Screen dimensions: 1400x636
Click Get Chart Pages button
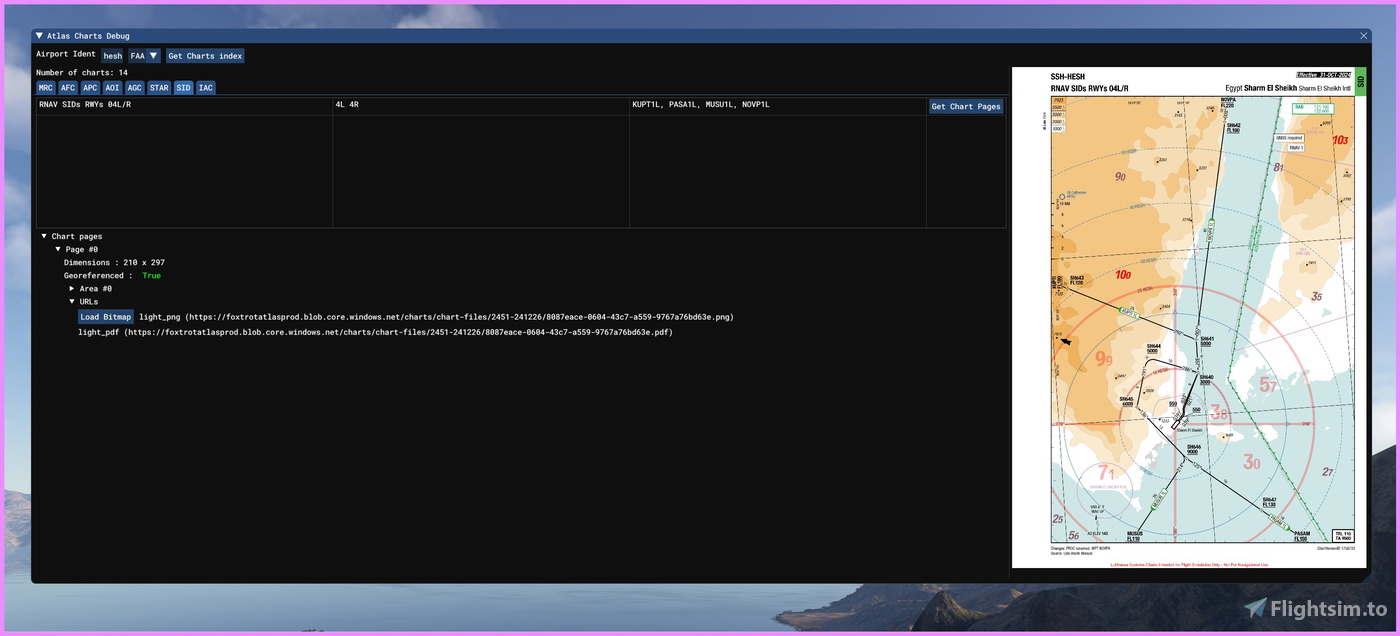point(965,106)
